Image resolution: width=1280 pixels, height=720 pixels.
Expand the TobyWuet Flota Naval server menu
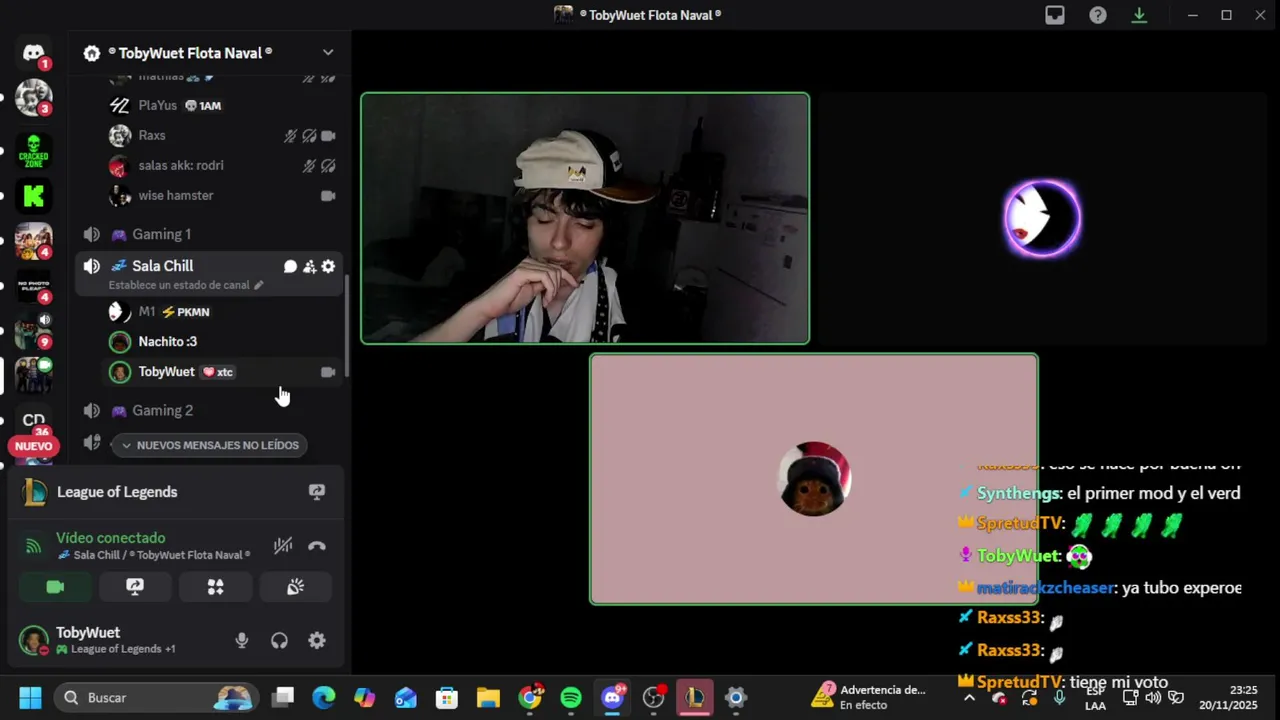click(328, 53)
